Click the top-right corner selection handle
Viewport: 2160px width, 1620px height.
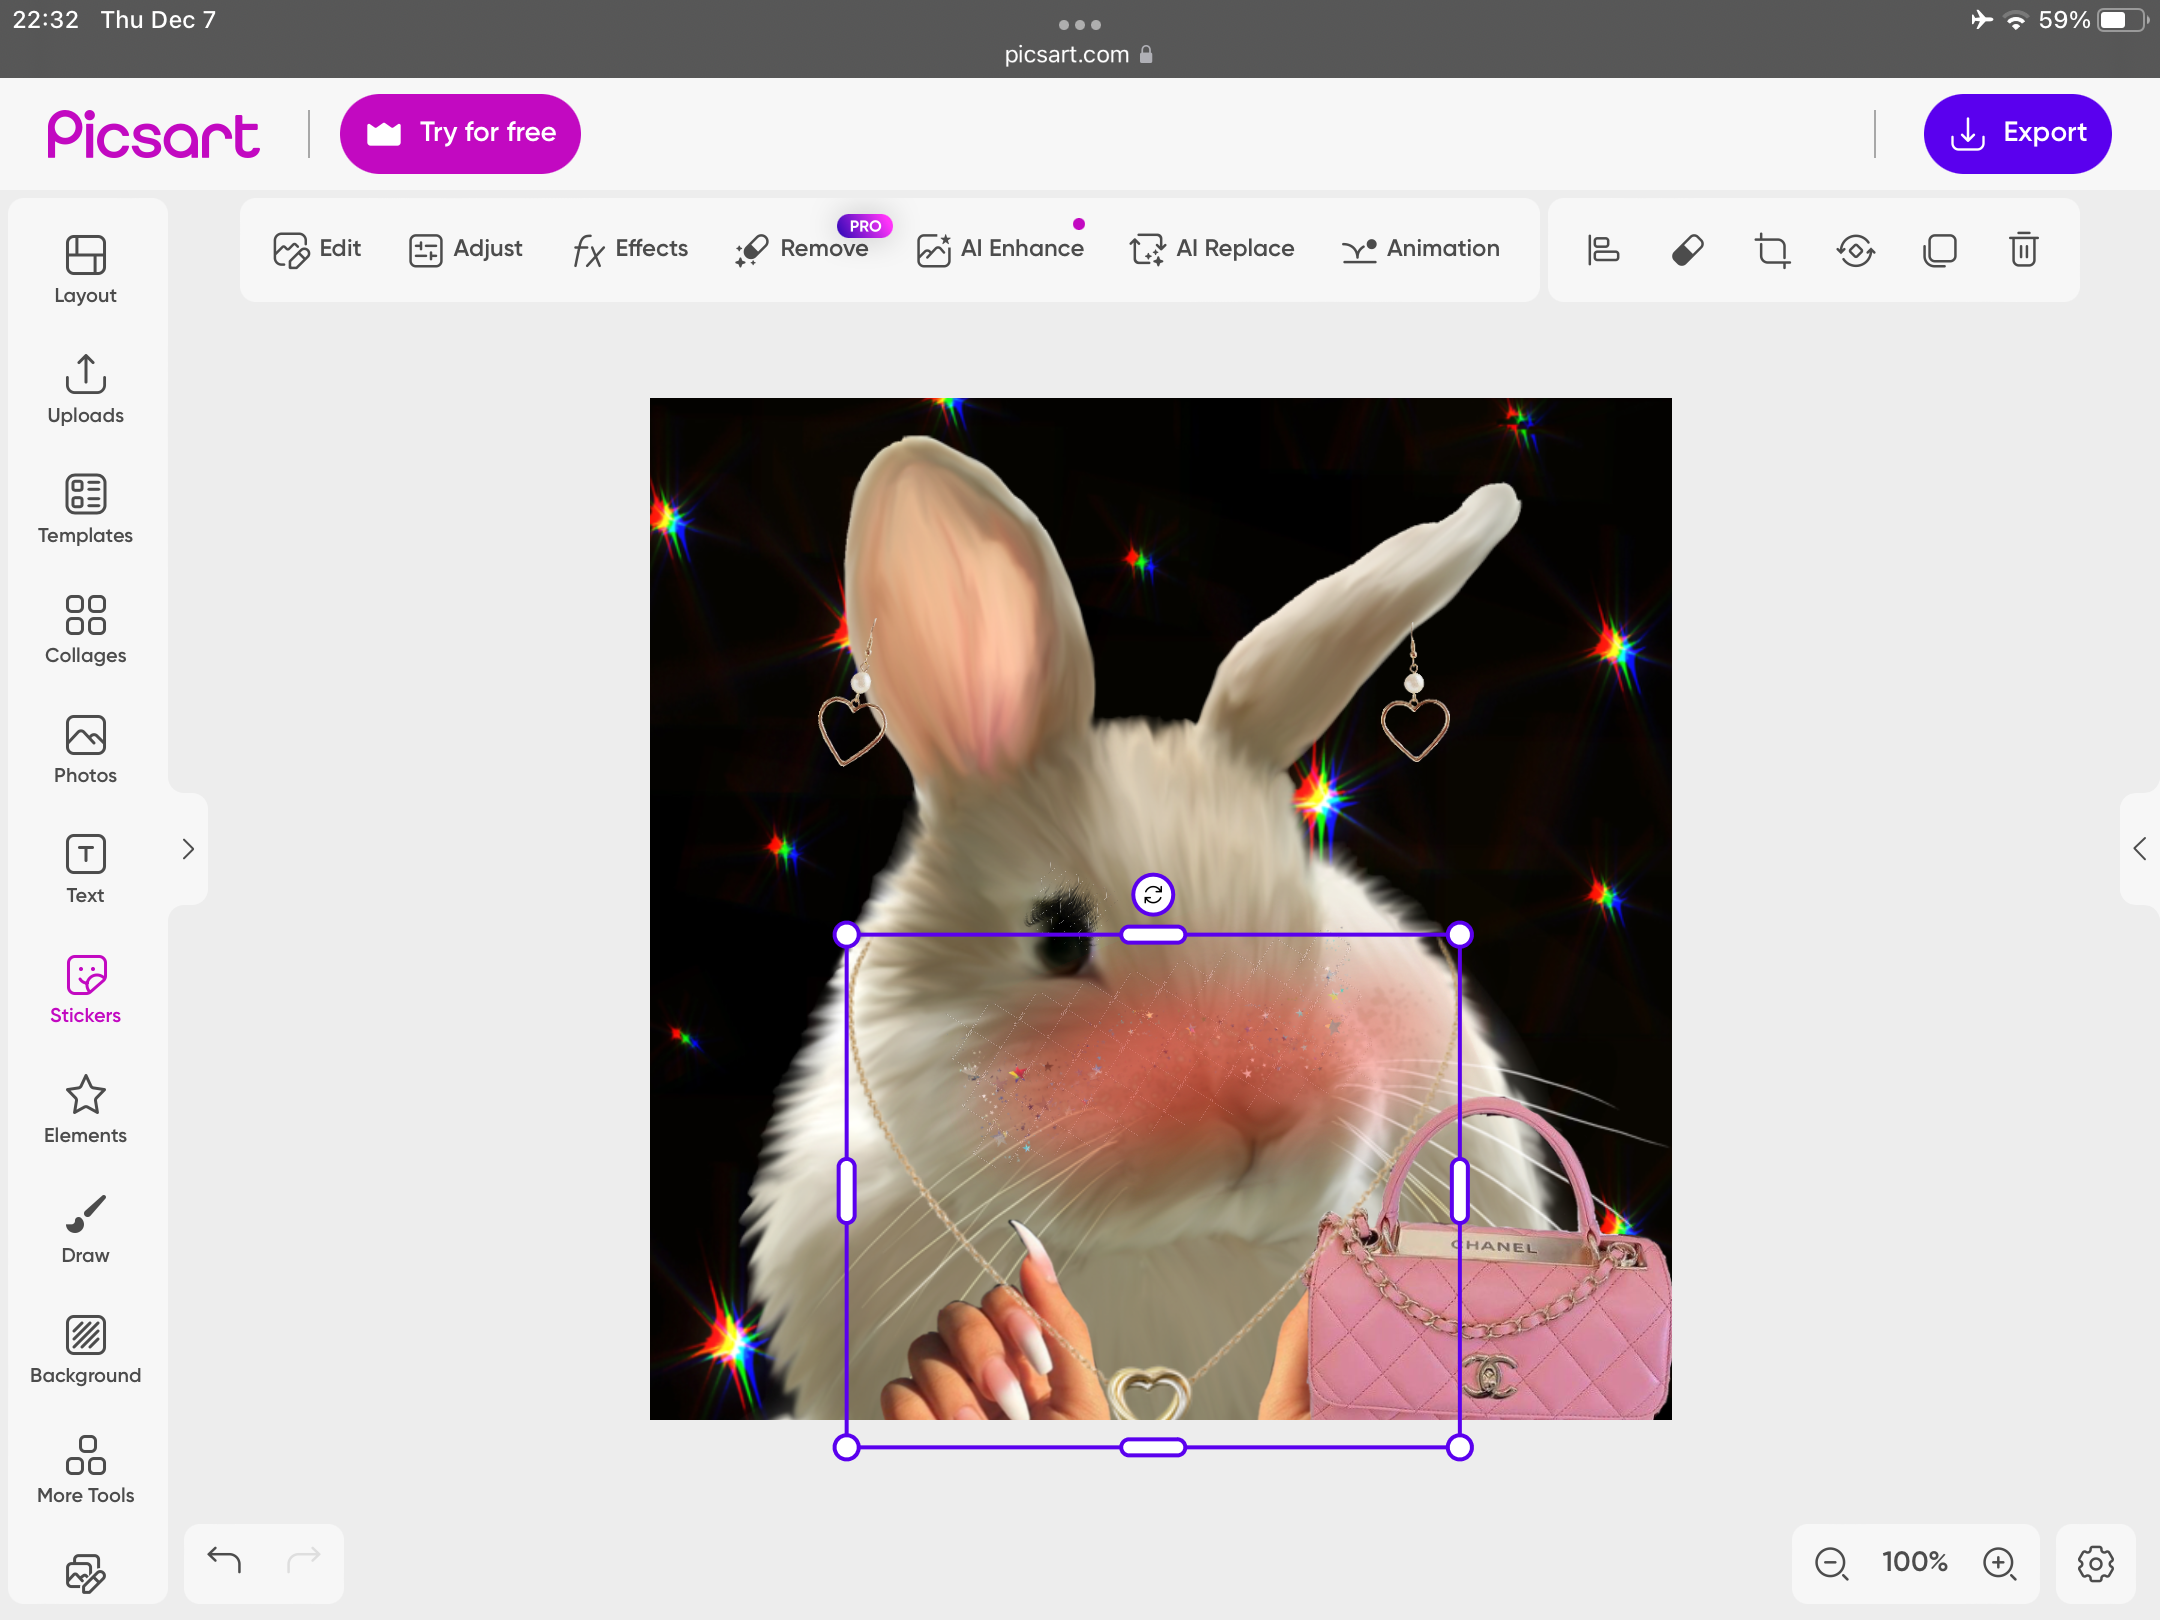pyautogui.click(x=1460, y=934)
